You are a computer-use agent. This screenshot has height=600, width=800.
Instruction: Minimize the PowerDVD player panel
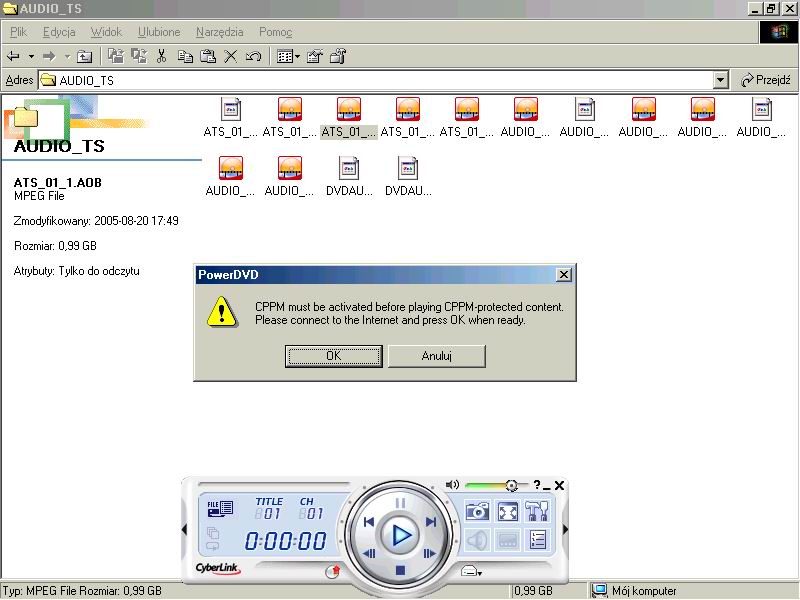547,487
